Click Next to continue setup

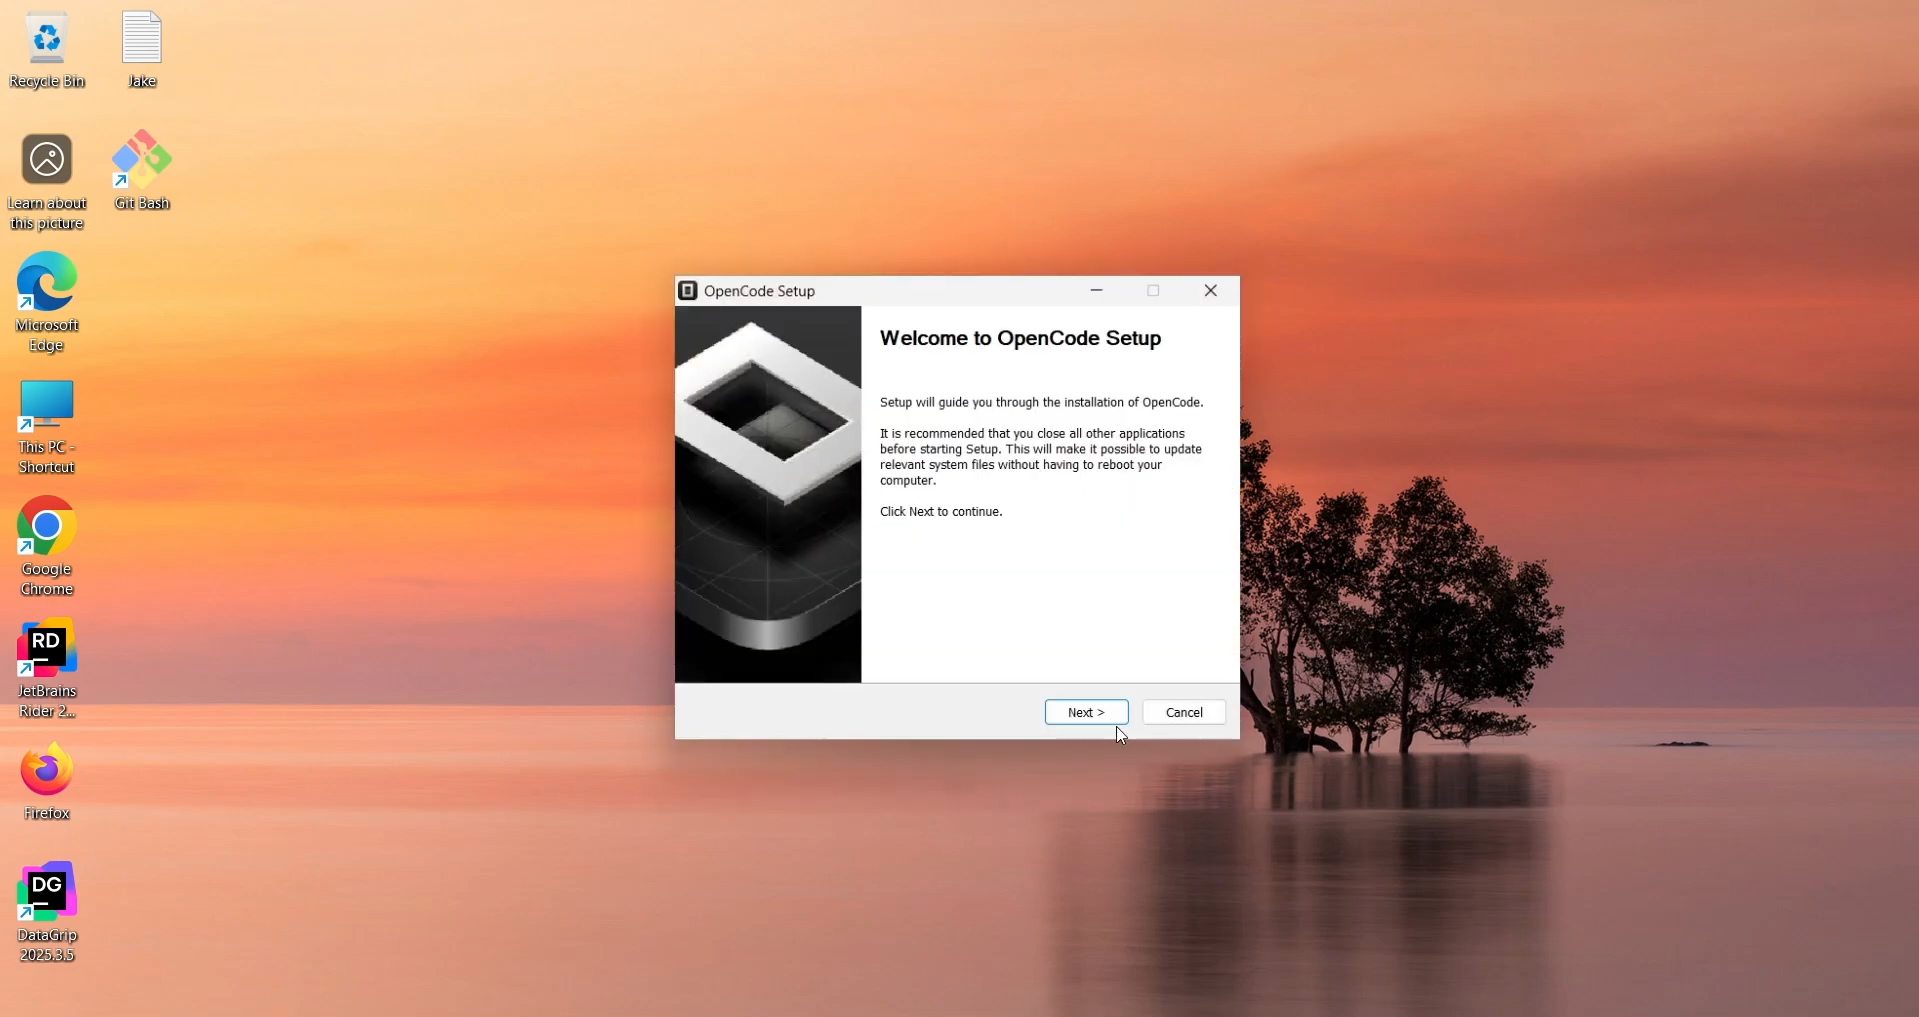[x=1086, y=712]
